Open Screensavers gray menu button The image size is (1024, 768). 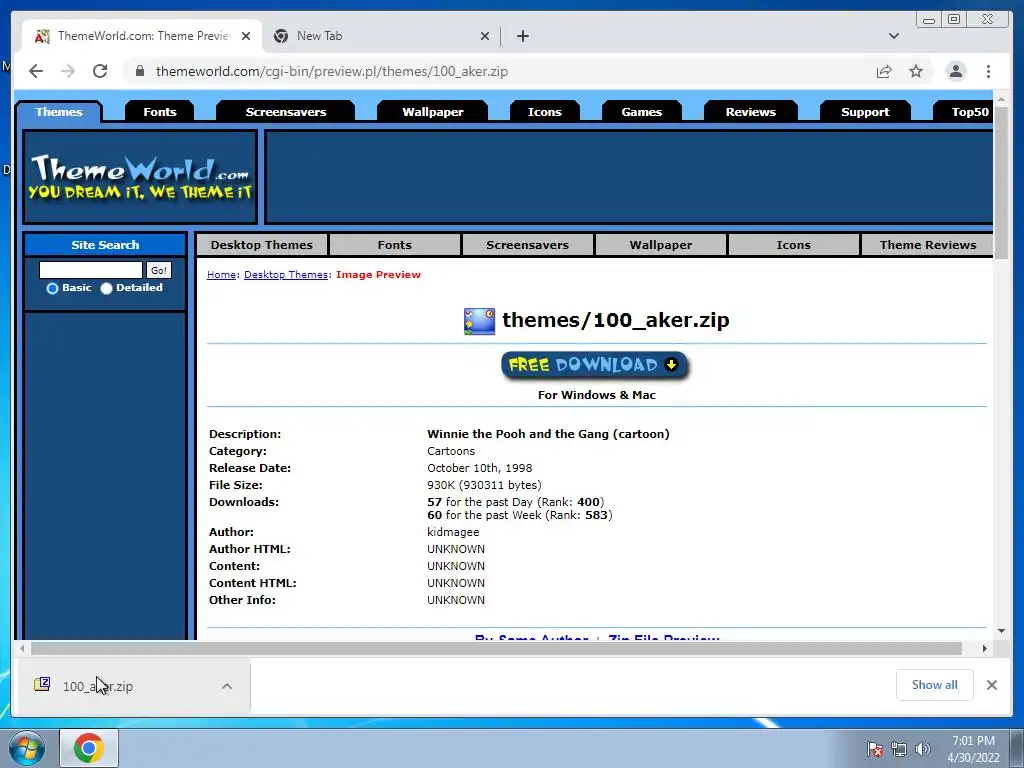pos(528,245)
